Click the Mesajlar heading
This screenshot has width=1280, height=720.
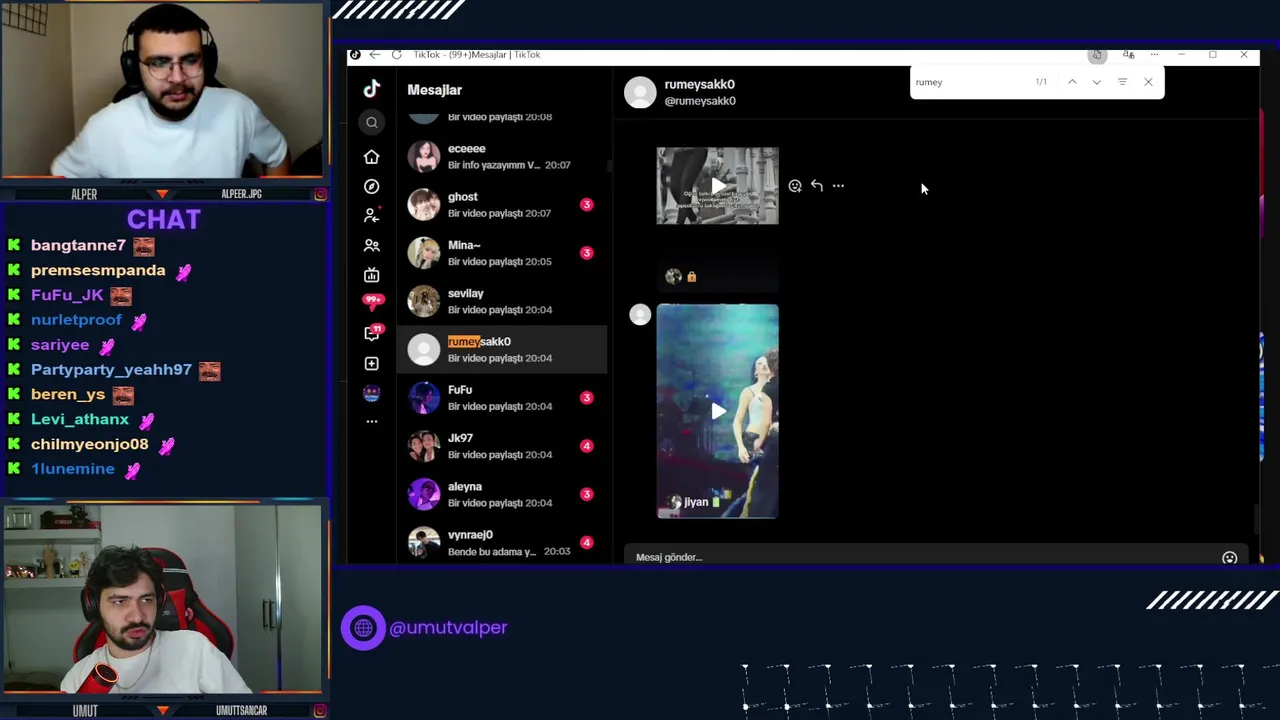pyautogui.click(x=435, y=90)
